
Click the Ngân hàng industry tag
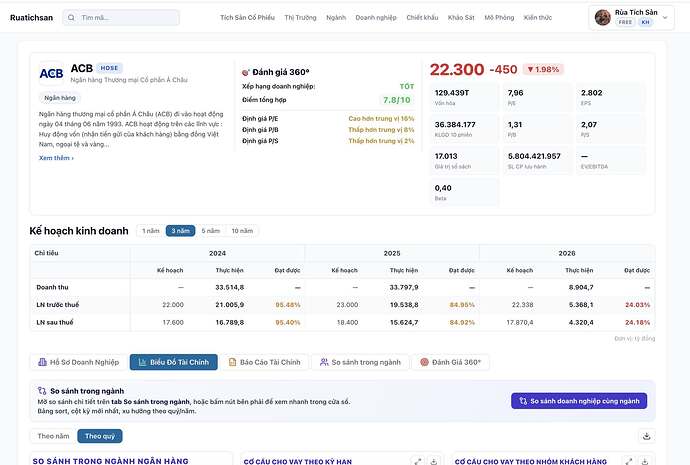tap(60, 98)
